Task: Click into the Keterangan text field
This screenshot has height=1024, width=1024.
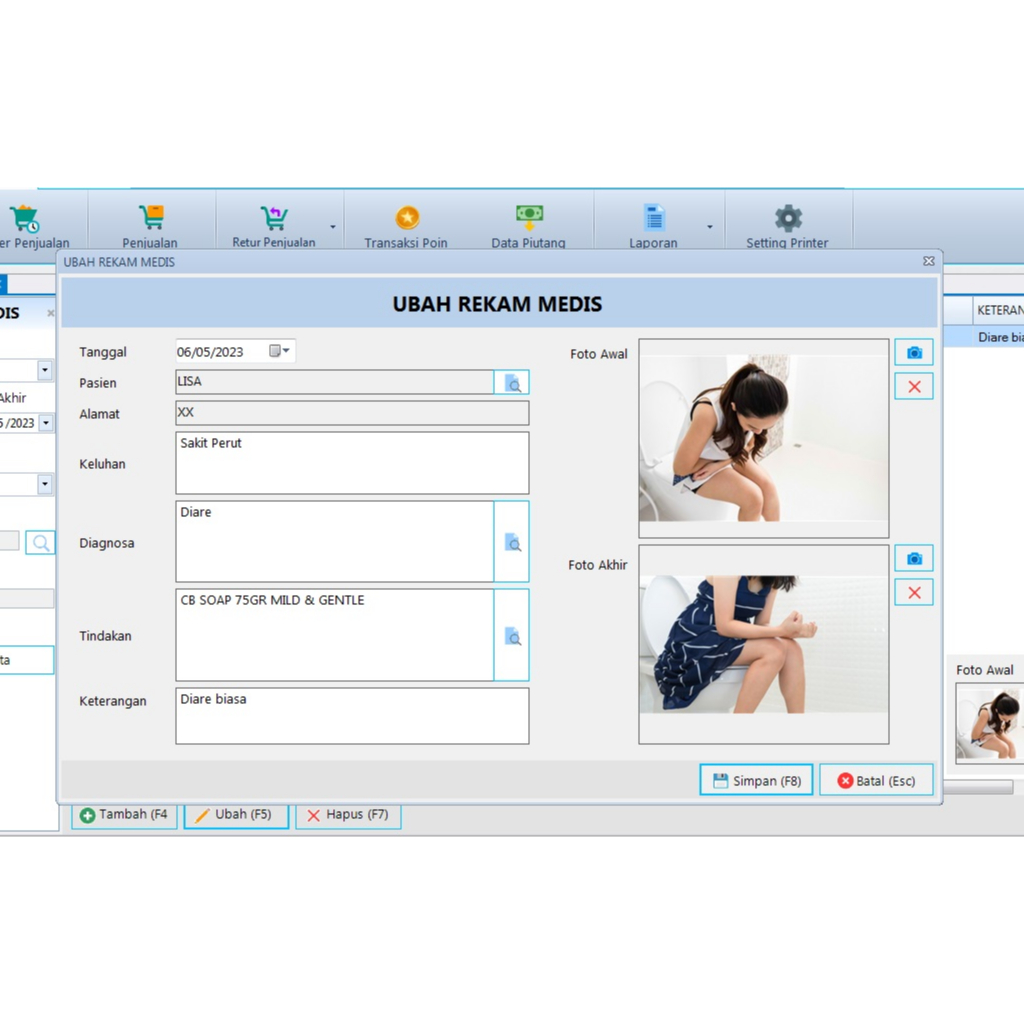Action: tap(352, 716)
